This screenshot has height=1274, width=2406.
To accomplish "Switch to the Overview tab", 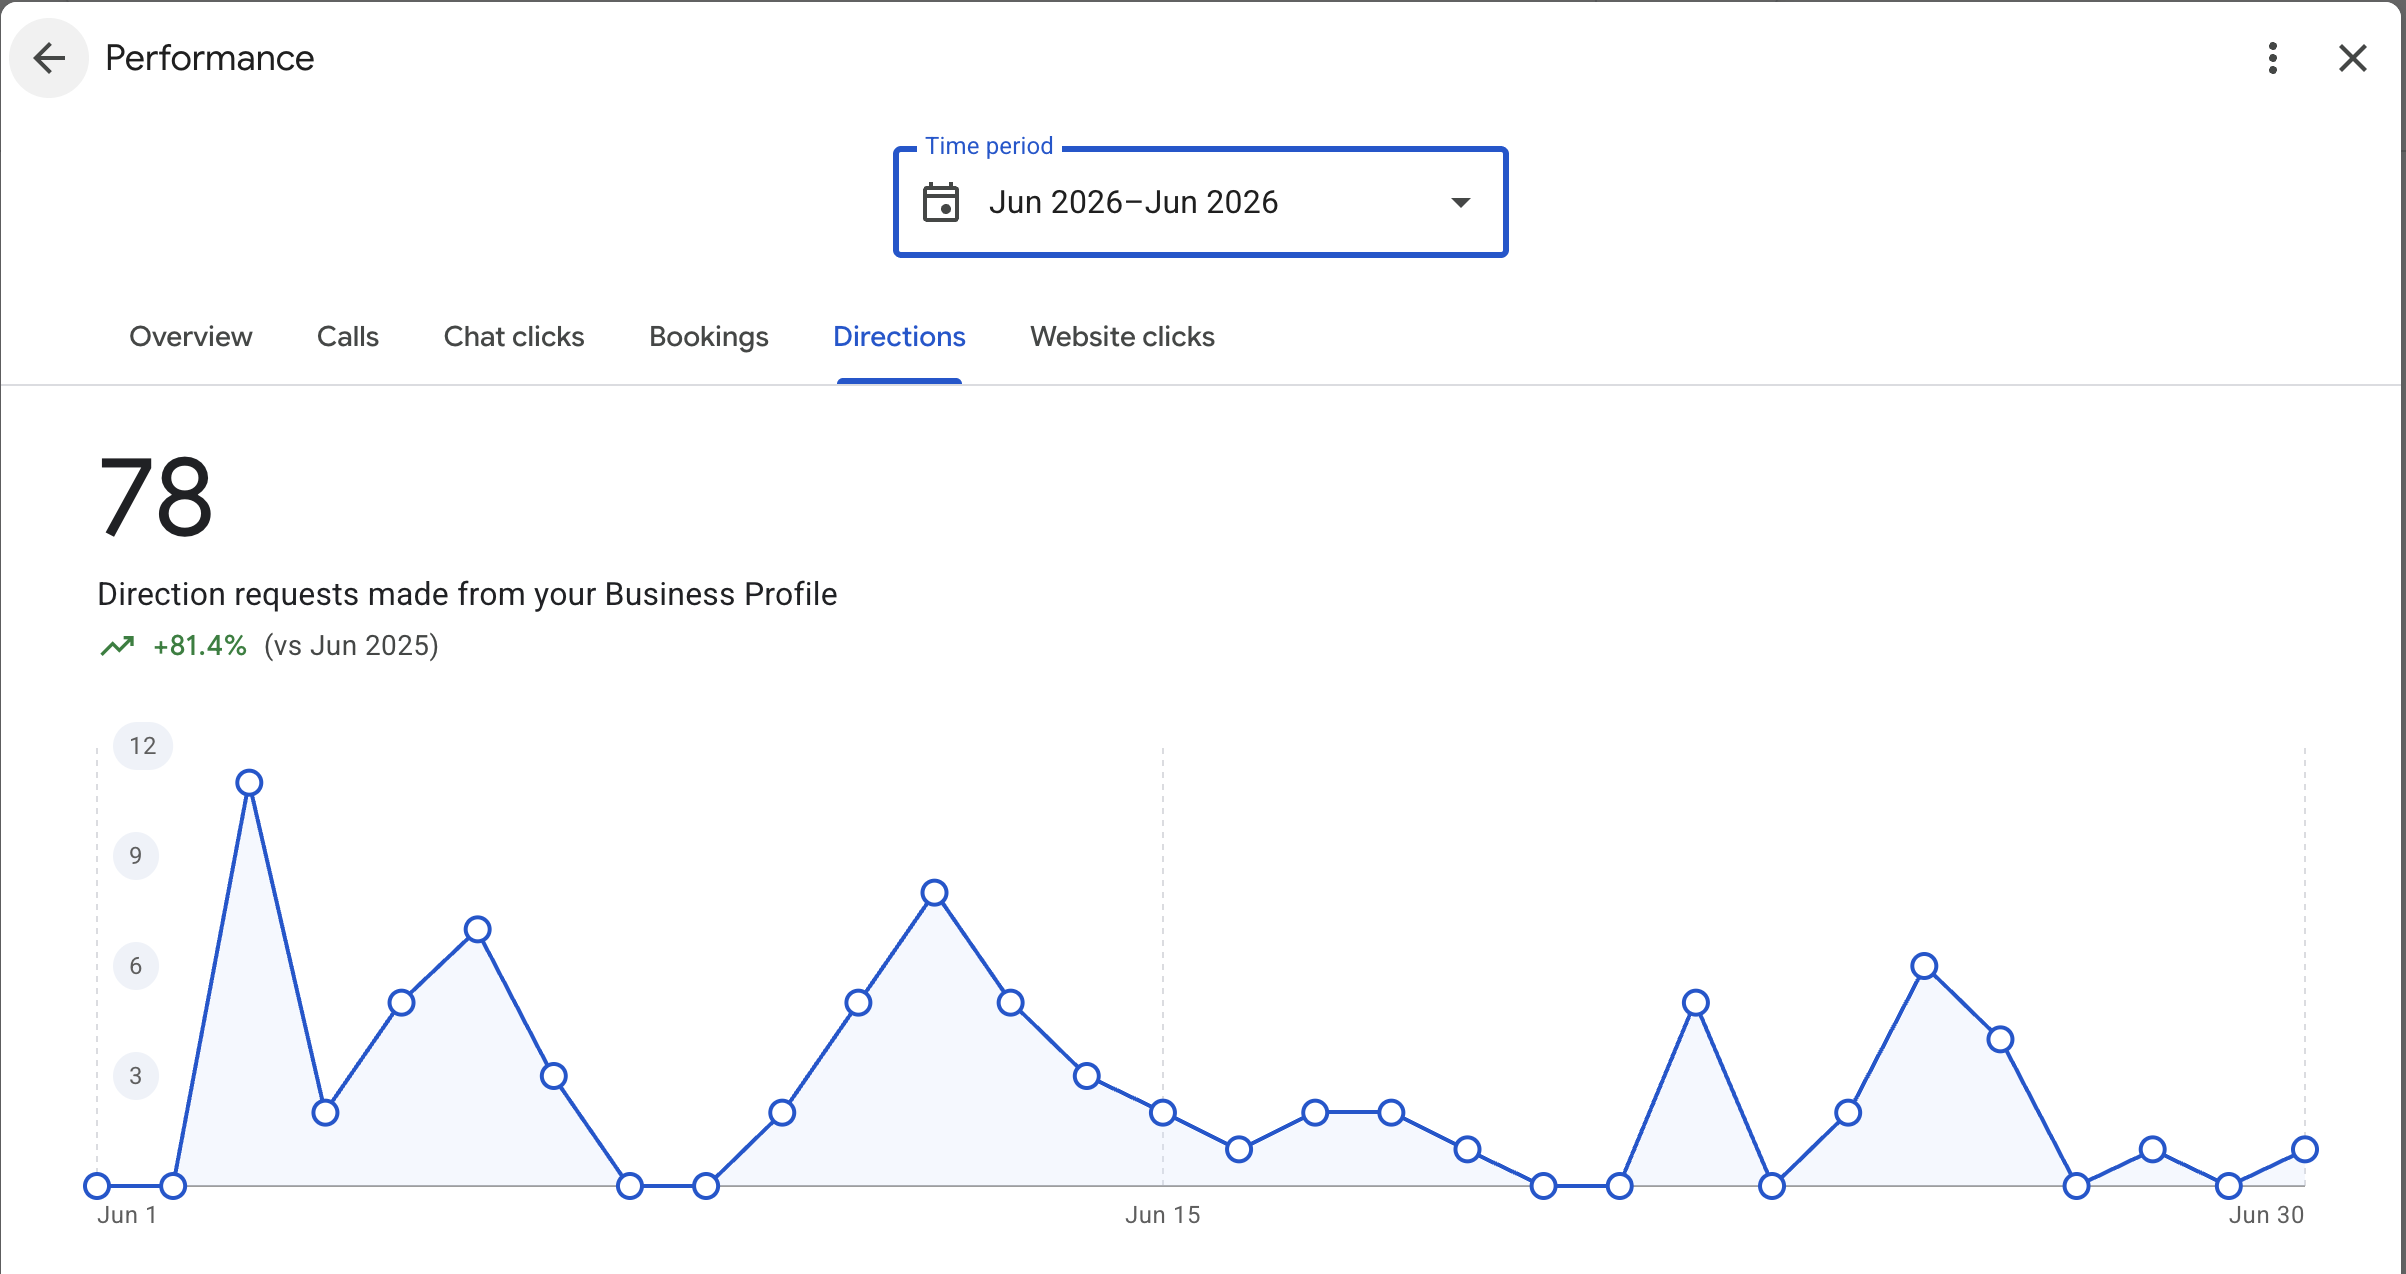I will [191, 337].
